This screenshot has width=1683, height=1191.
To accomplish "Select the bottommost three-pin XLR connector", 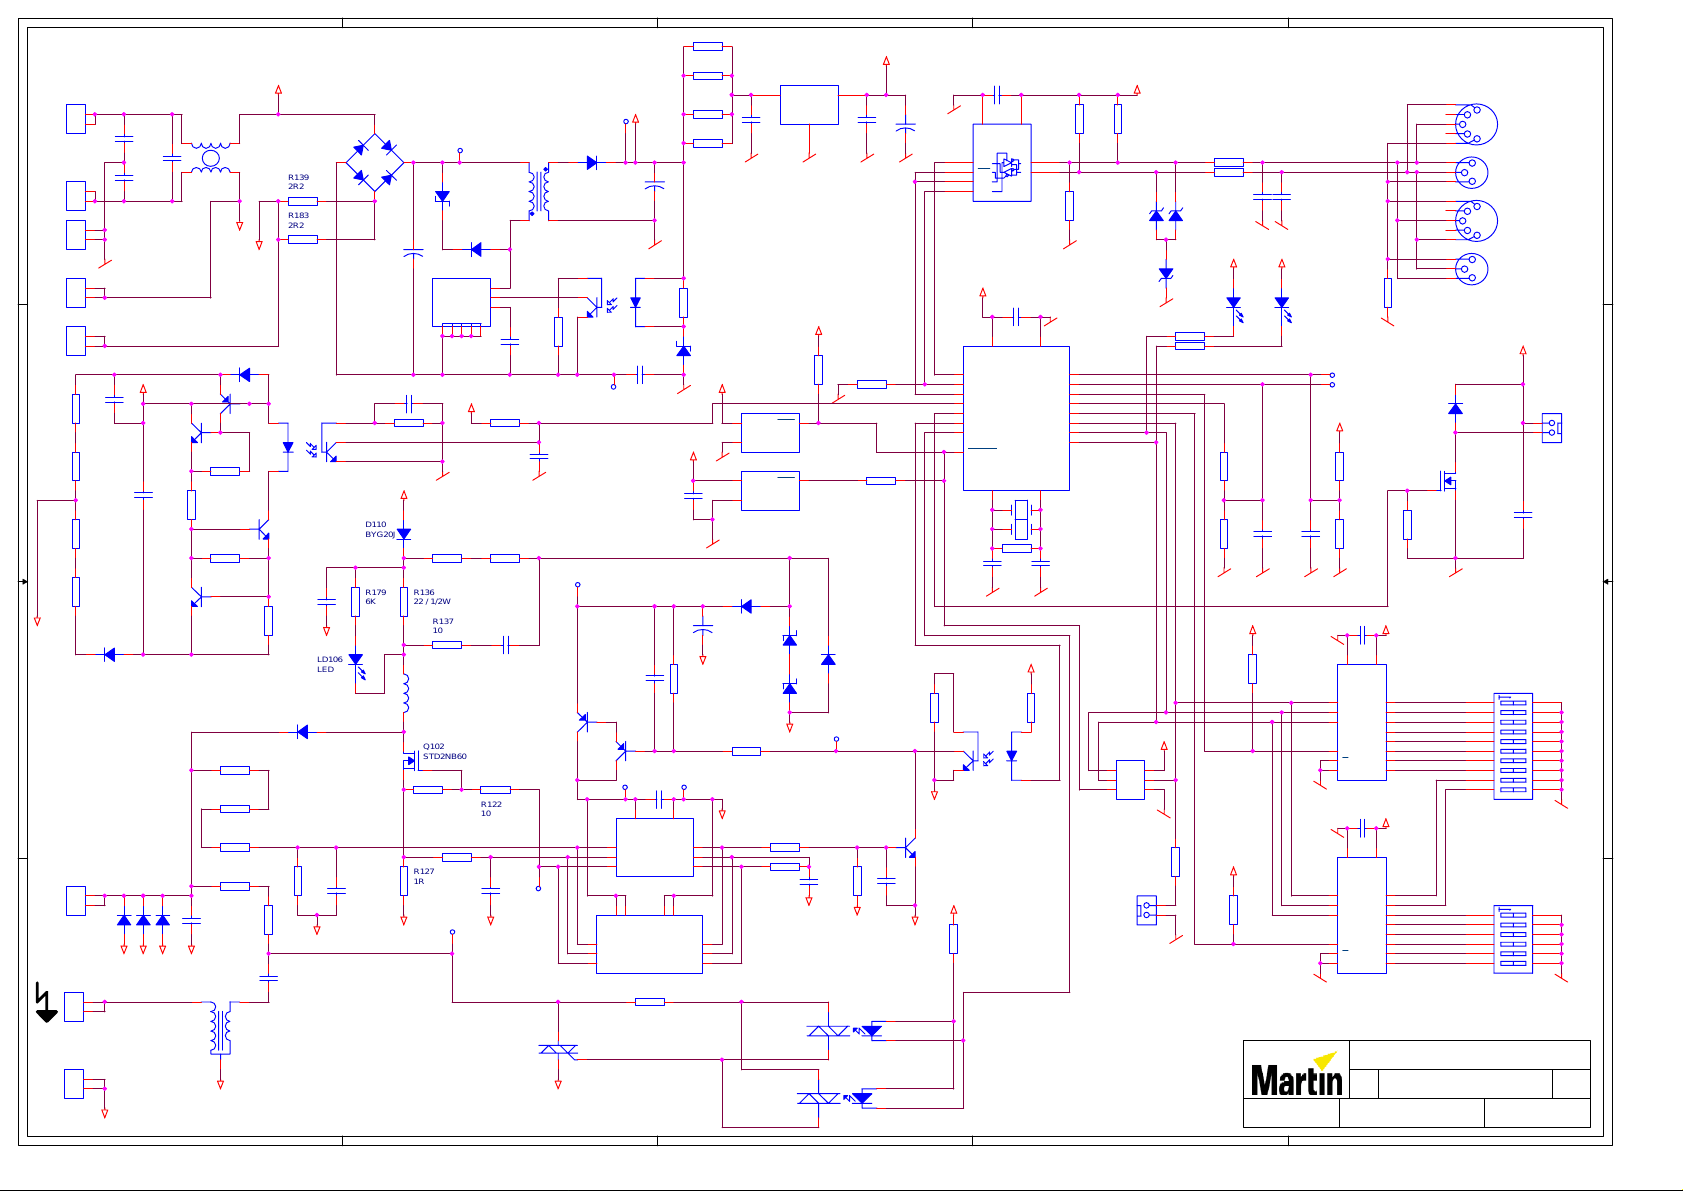I will point(1470,269).
